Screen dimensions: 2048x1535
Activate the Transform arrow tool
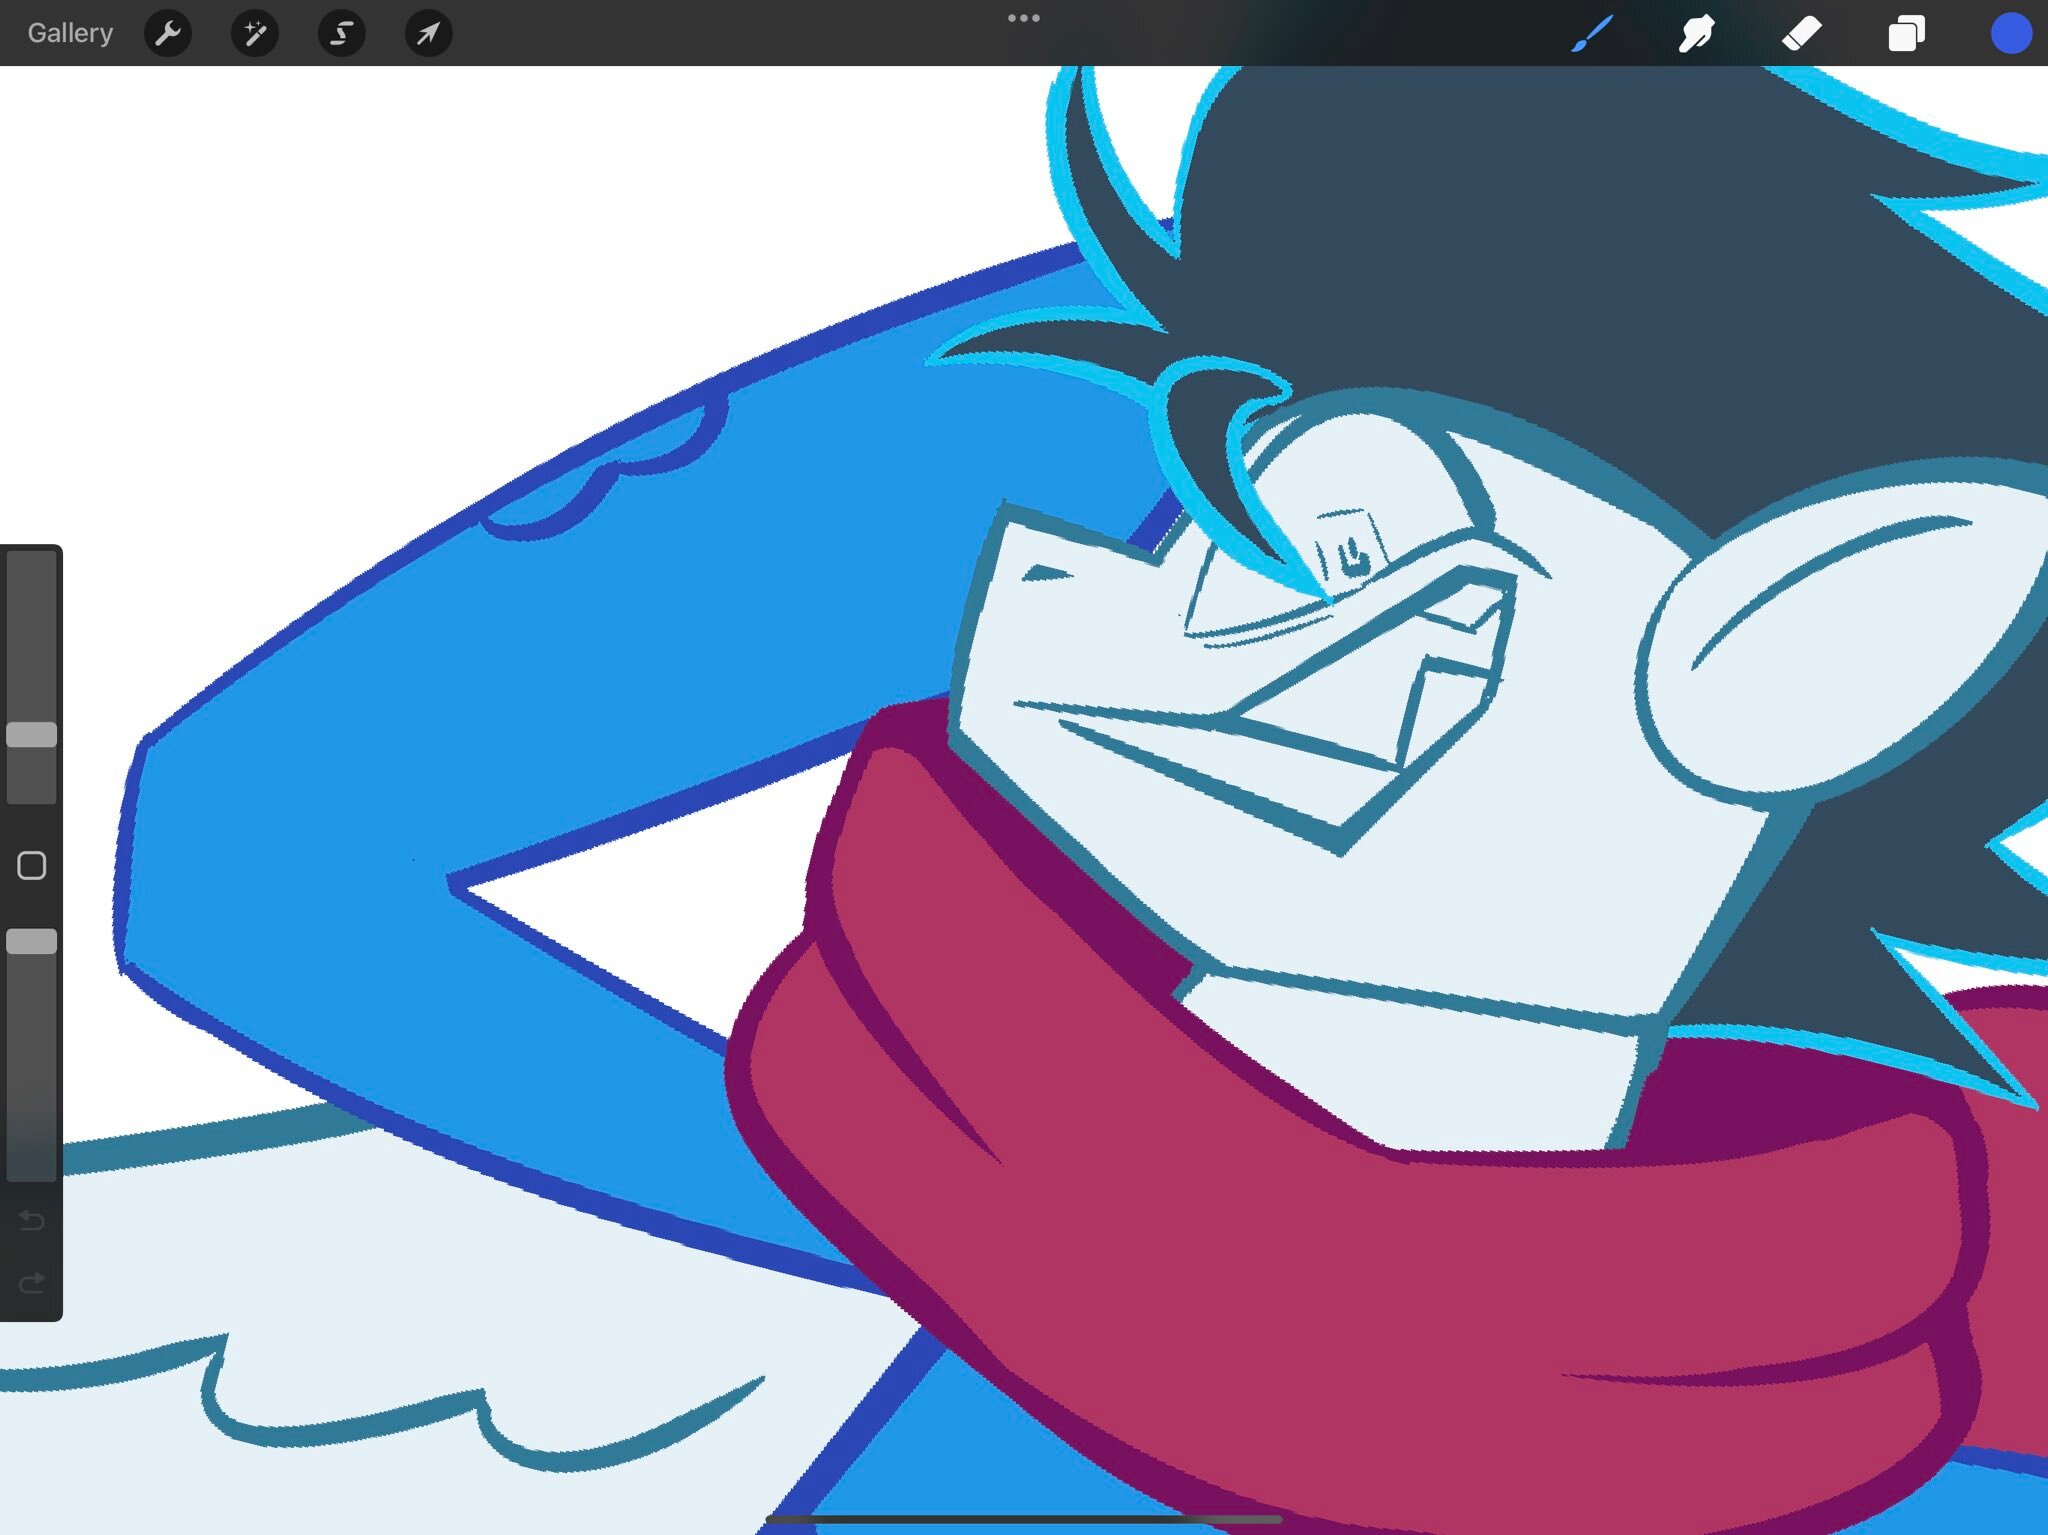point(428,33)
